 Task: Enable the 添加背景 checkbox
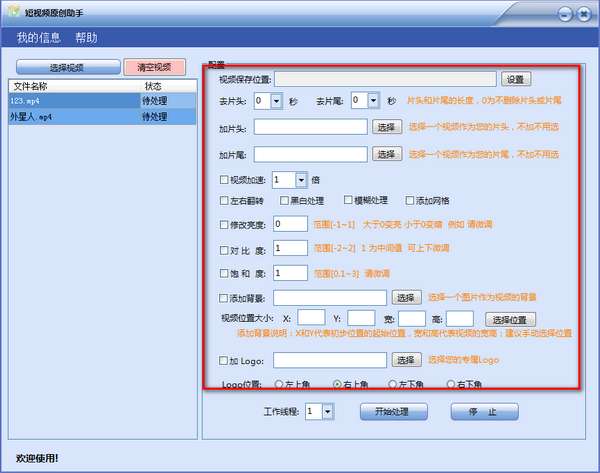223,298
